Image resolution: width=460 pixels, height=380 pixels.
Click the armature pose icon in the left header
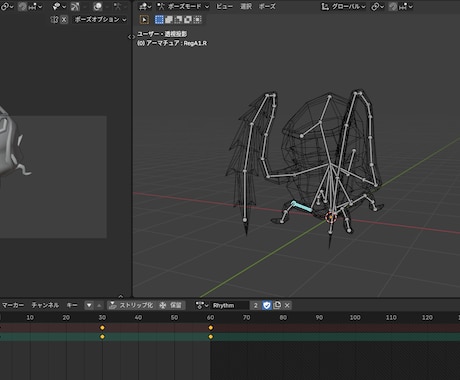click(x=117, y=6)
